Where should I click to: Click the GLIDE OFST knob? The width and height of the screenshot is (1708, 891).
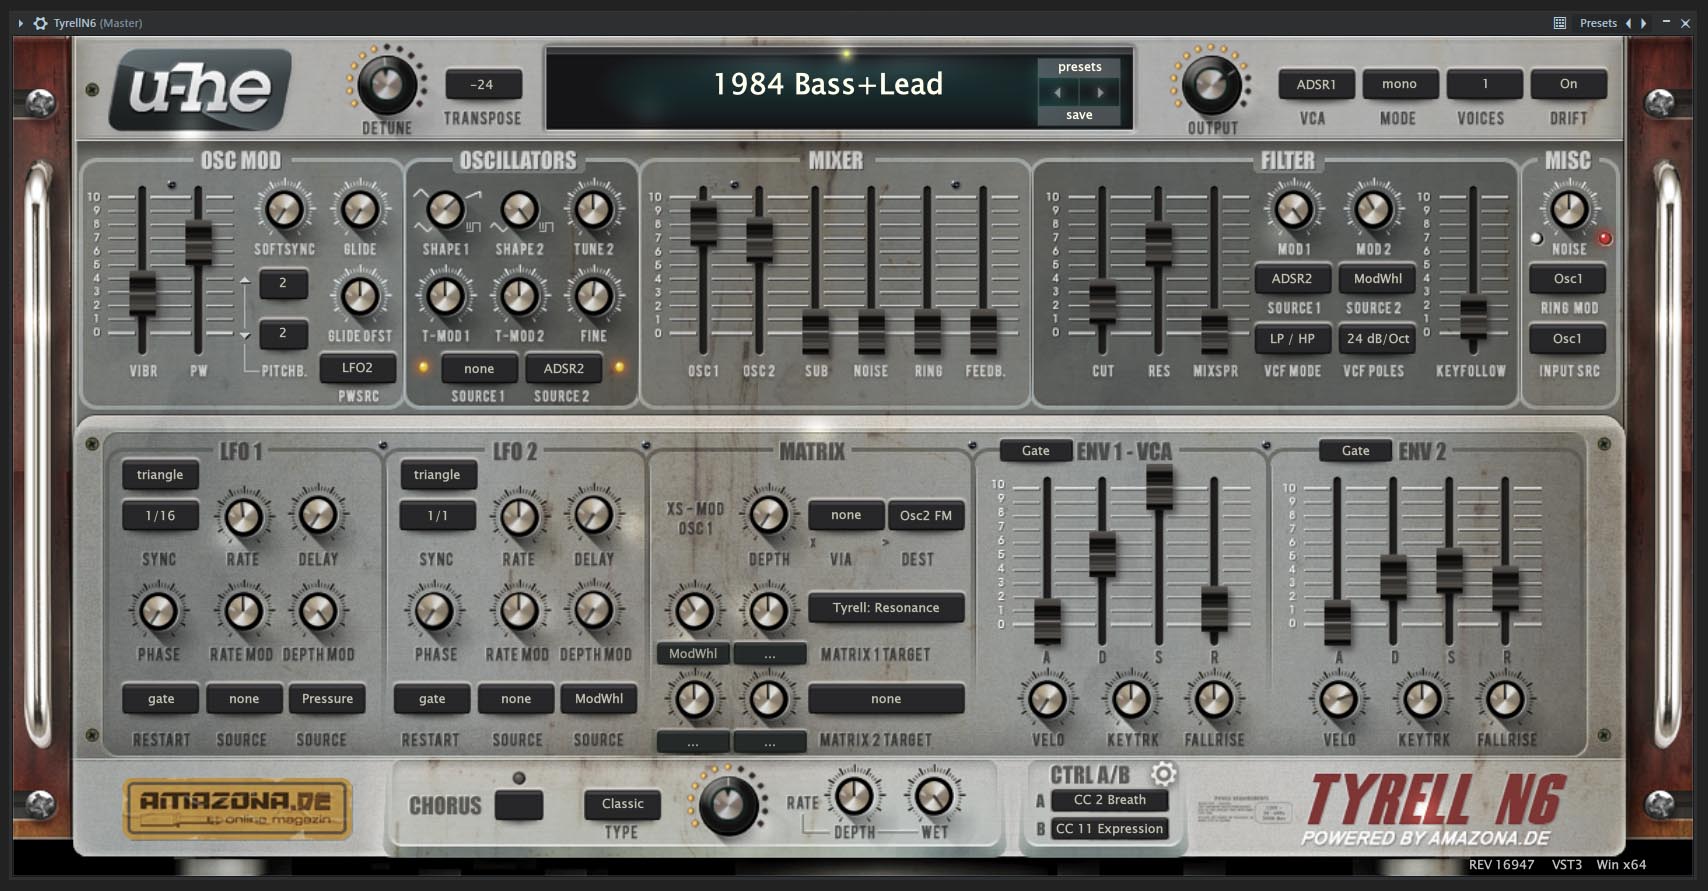pyautogui.click(x=360, y=297)
